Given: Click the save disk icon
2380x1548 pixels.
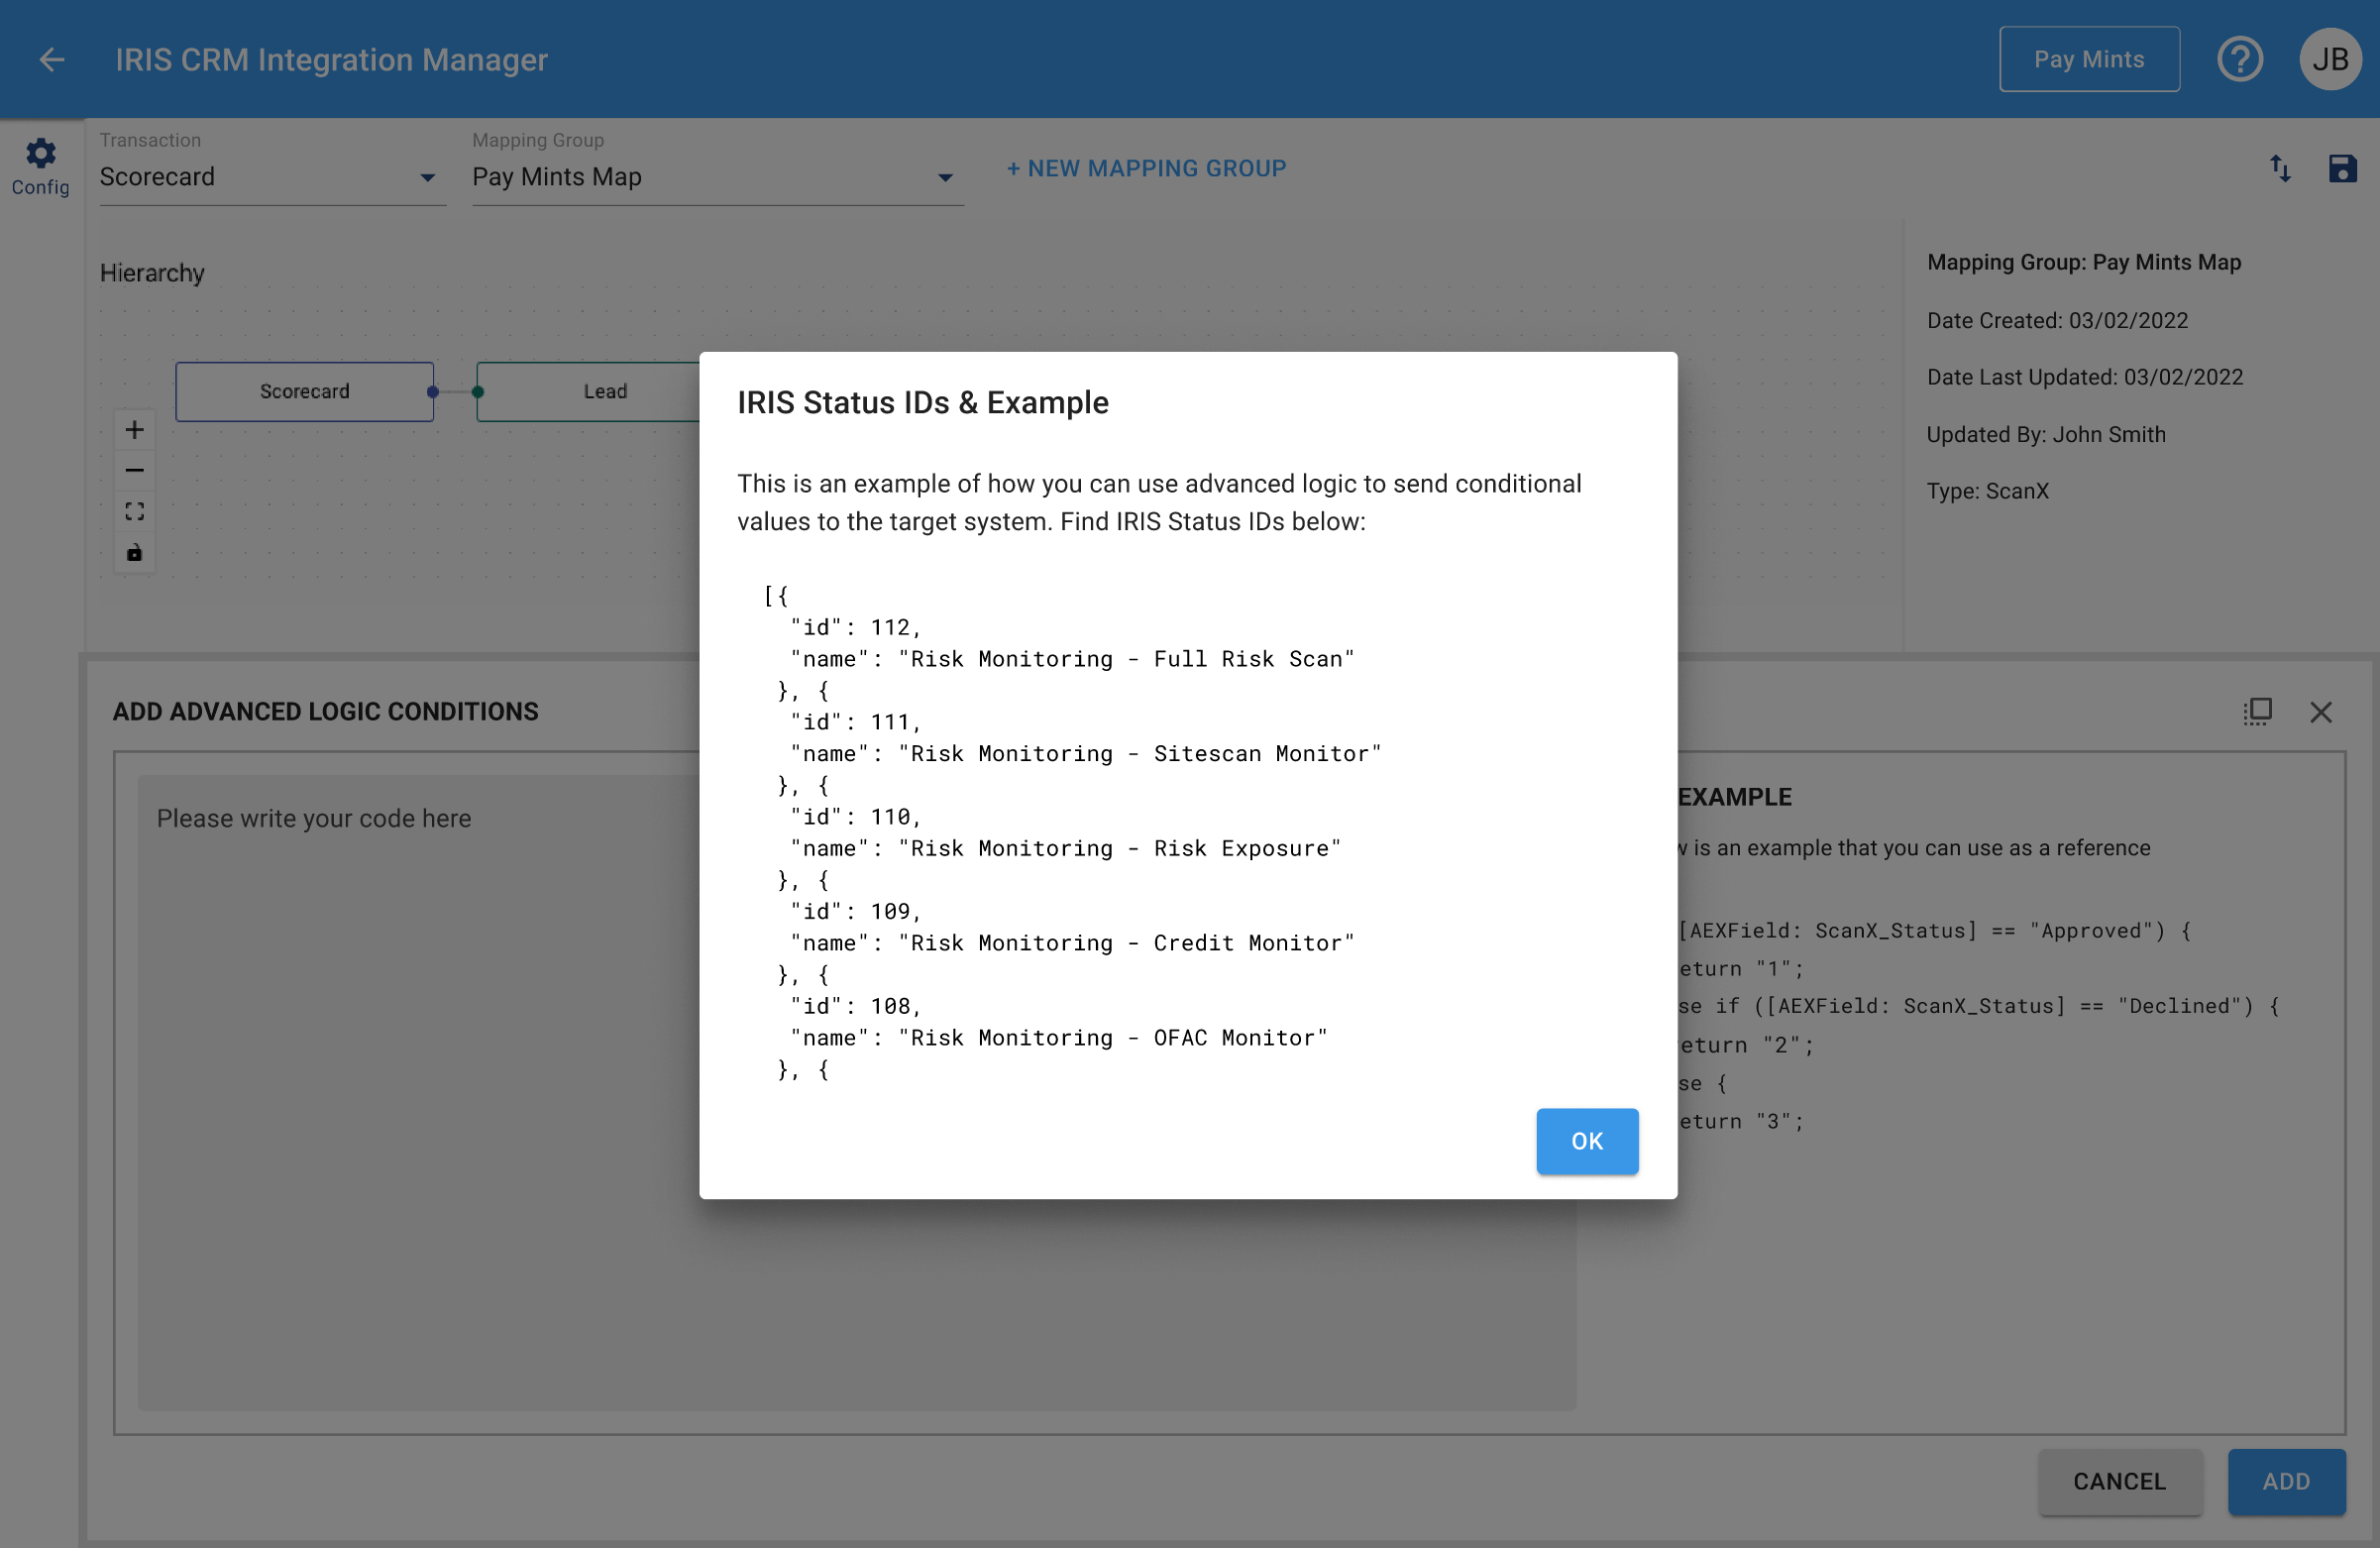Looking at the screenshot, I should (2342, 169).
